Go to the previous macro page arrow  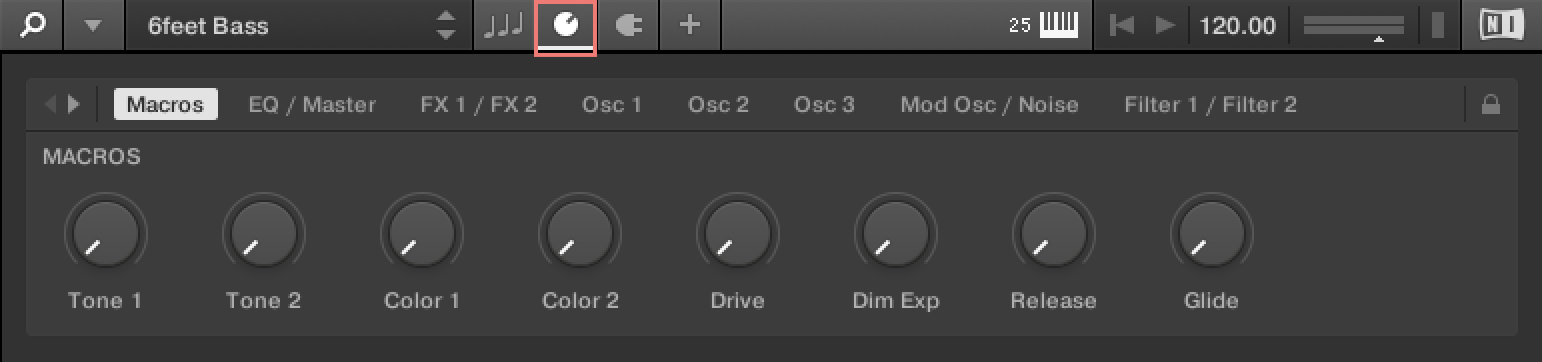50,104
